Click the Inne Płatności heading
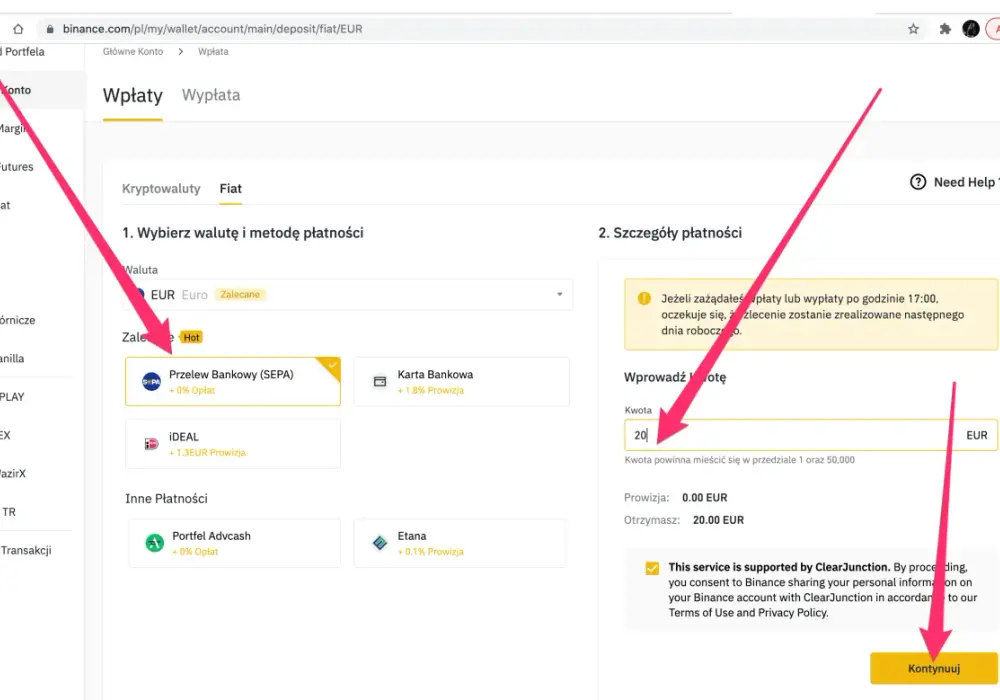 click(166, 499)
